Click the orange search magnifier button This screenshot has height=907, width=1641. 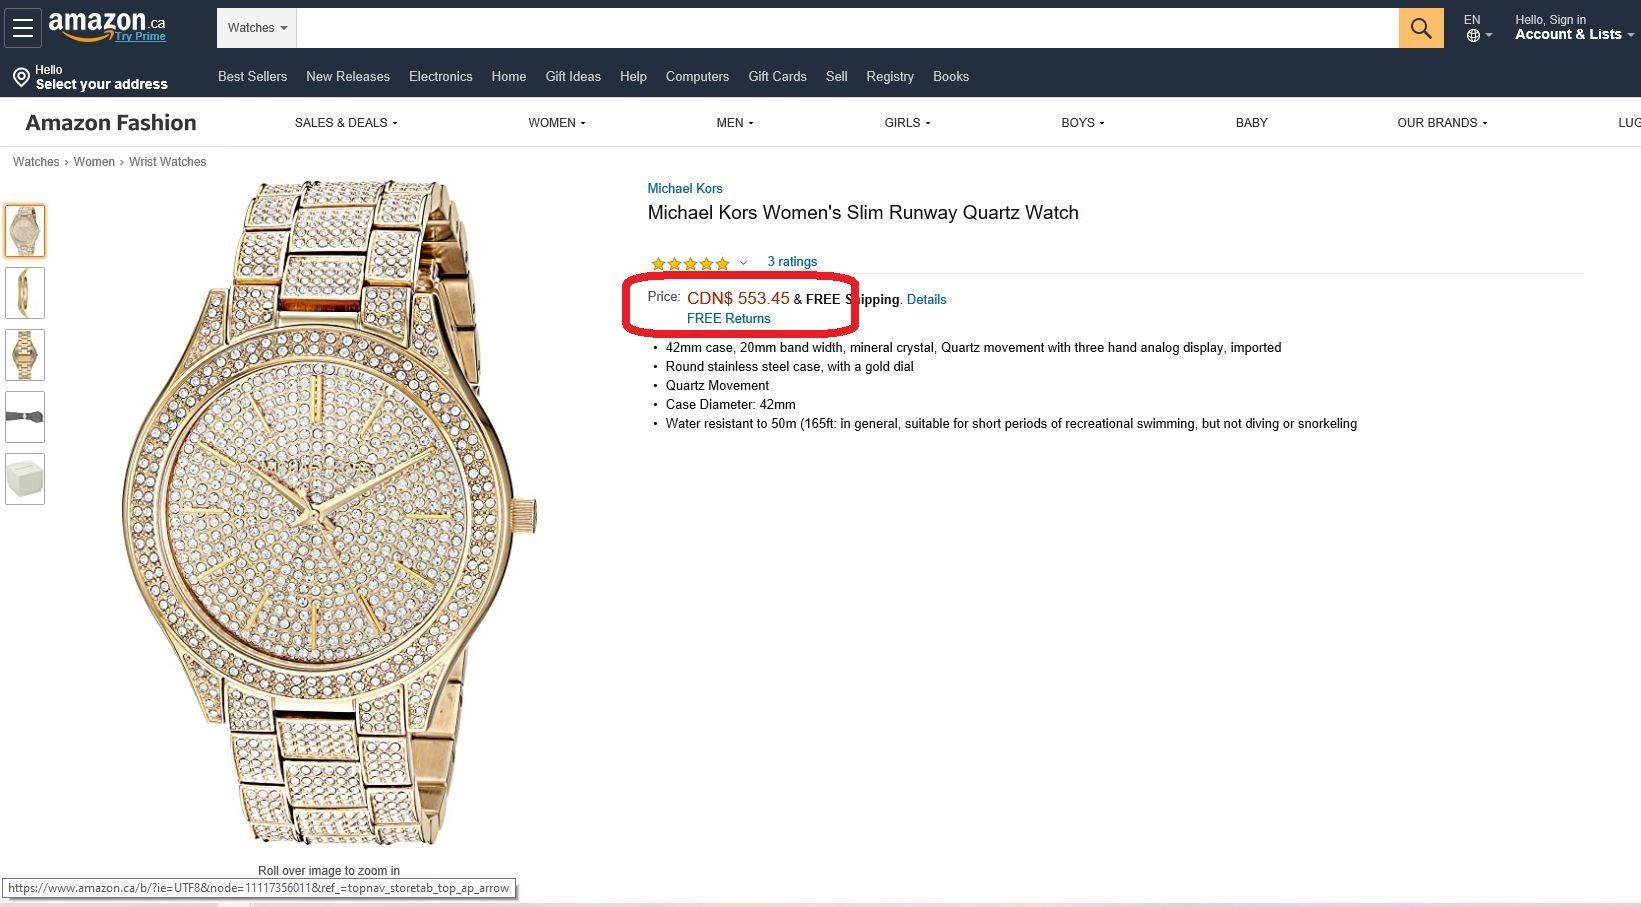(1420, 28)
